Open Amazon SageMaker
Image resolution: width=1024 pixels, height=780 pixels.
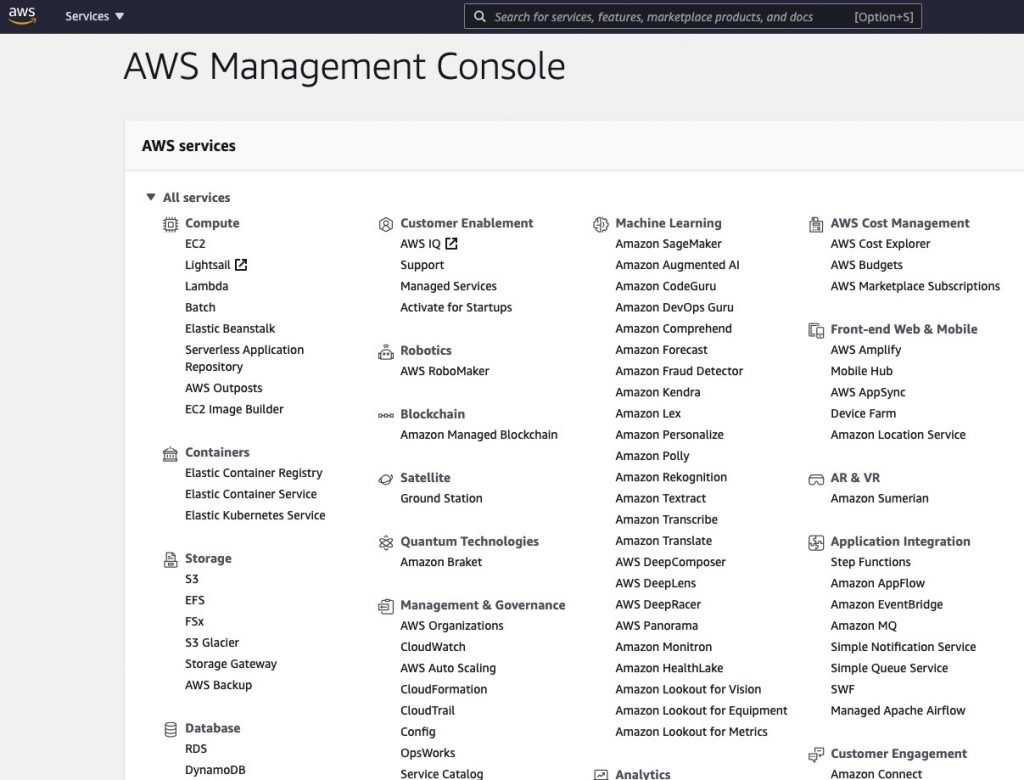coord(668,244)
